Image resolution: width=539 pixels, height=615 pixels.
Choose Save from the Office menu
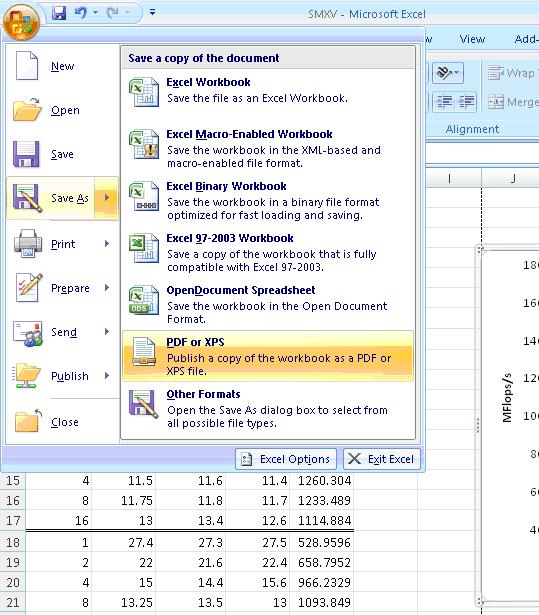tap(62, 154)
